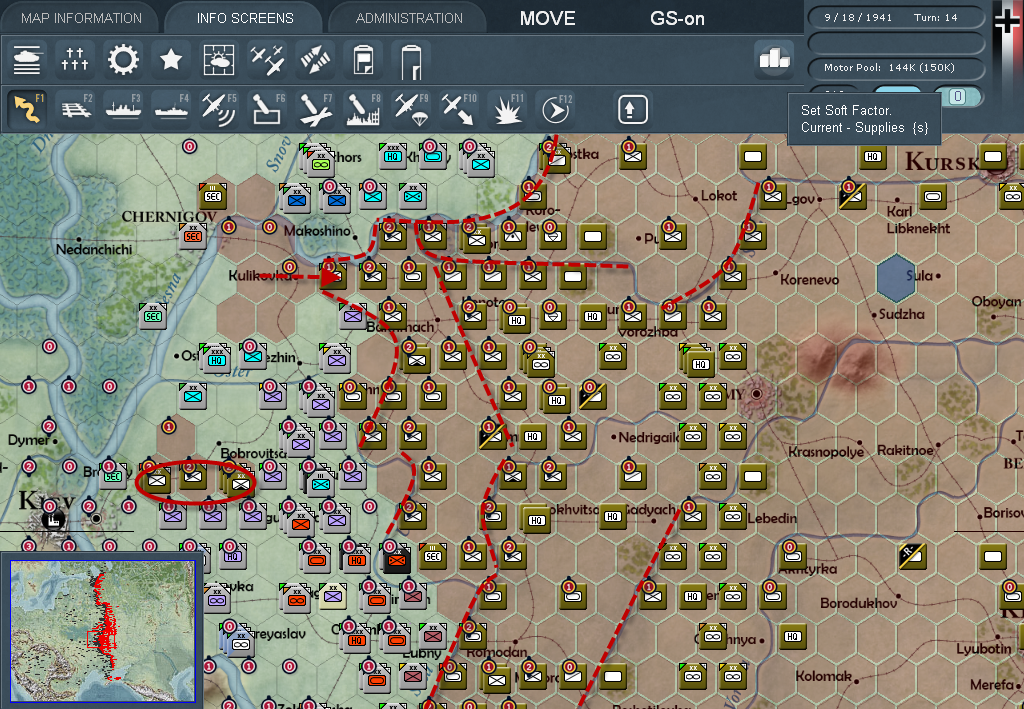Open the weather map icon
Viewport: 1024px width, 709px height.
coord(219,60)
